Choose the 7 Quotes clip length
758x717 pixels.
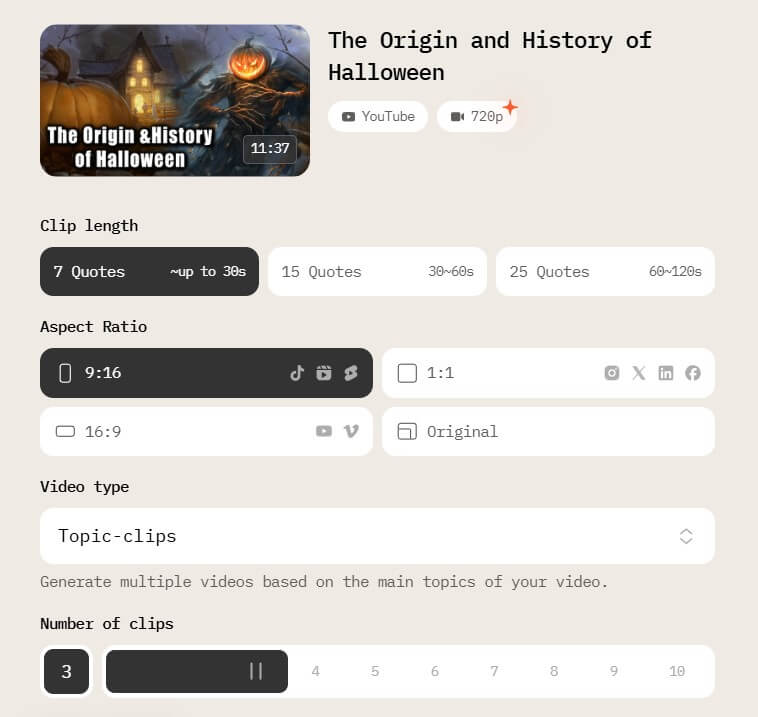pos(149,271)
